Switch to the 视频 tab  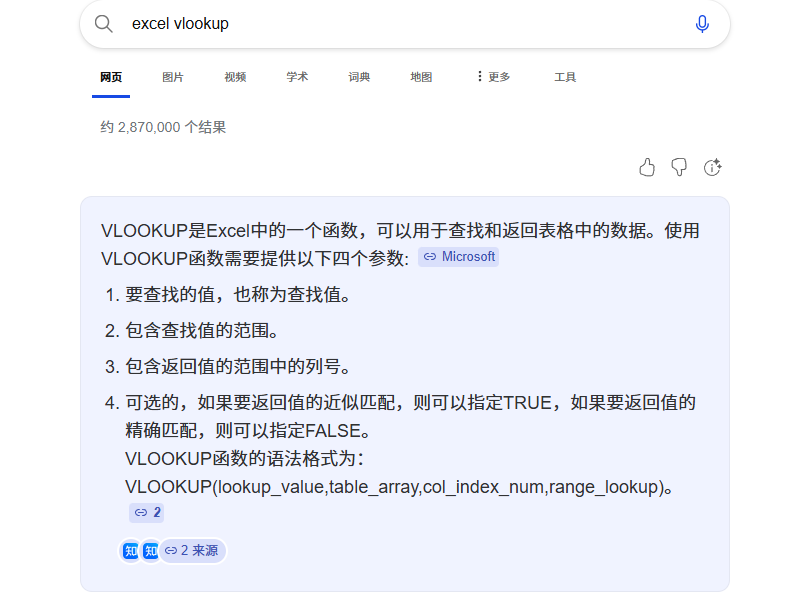[235, 76]
